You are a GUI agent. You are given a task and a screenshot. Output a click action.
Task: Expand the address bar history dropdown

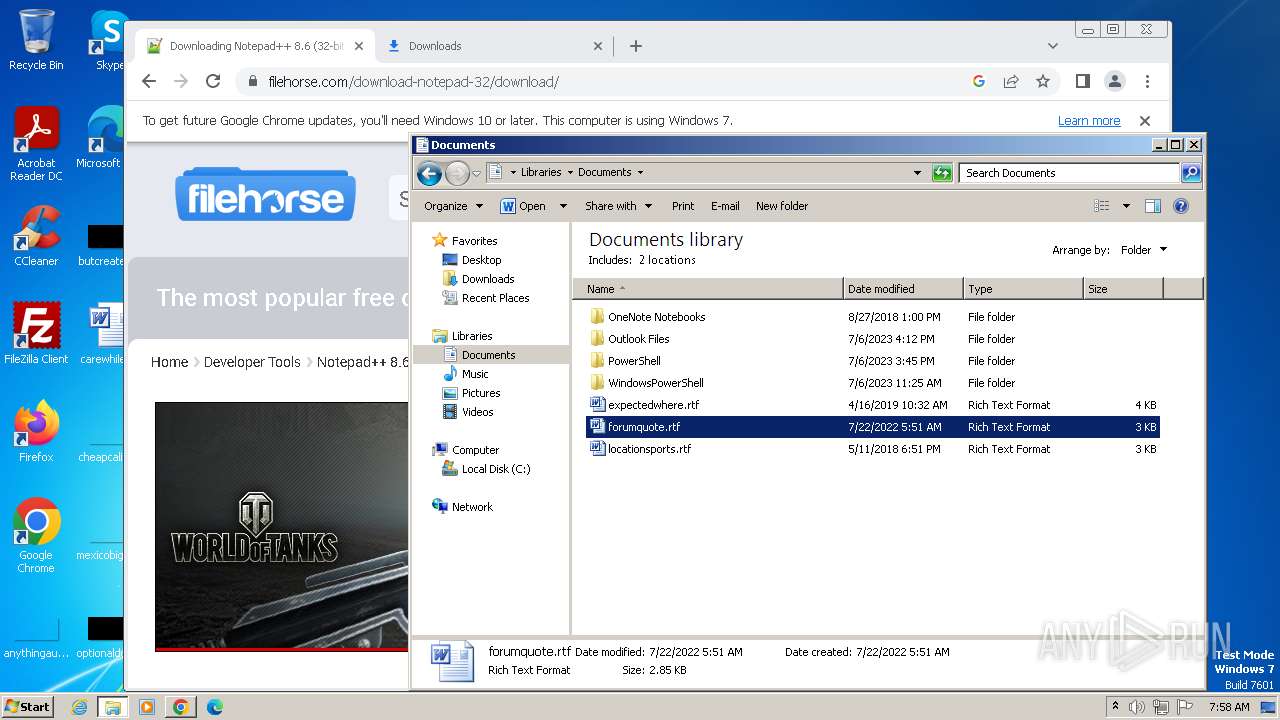click(x=917, y=173)
